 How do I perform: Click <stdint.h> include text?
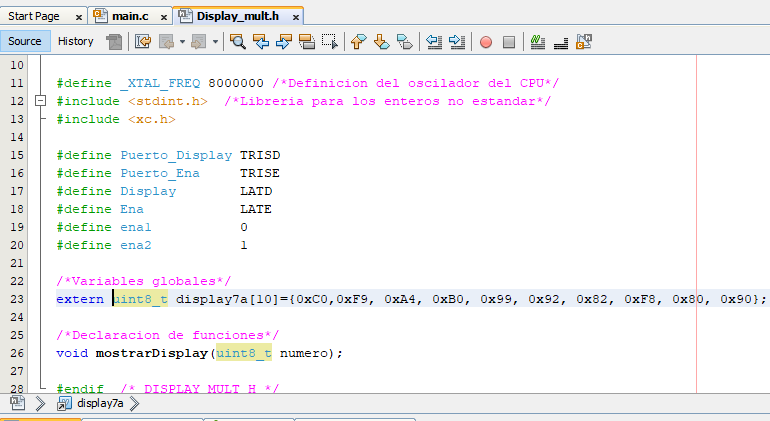[167, 102]
